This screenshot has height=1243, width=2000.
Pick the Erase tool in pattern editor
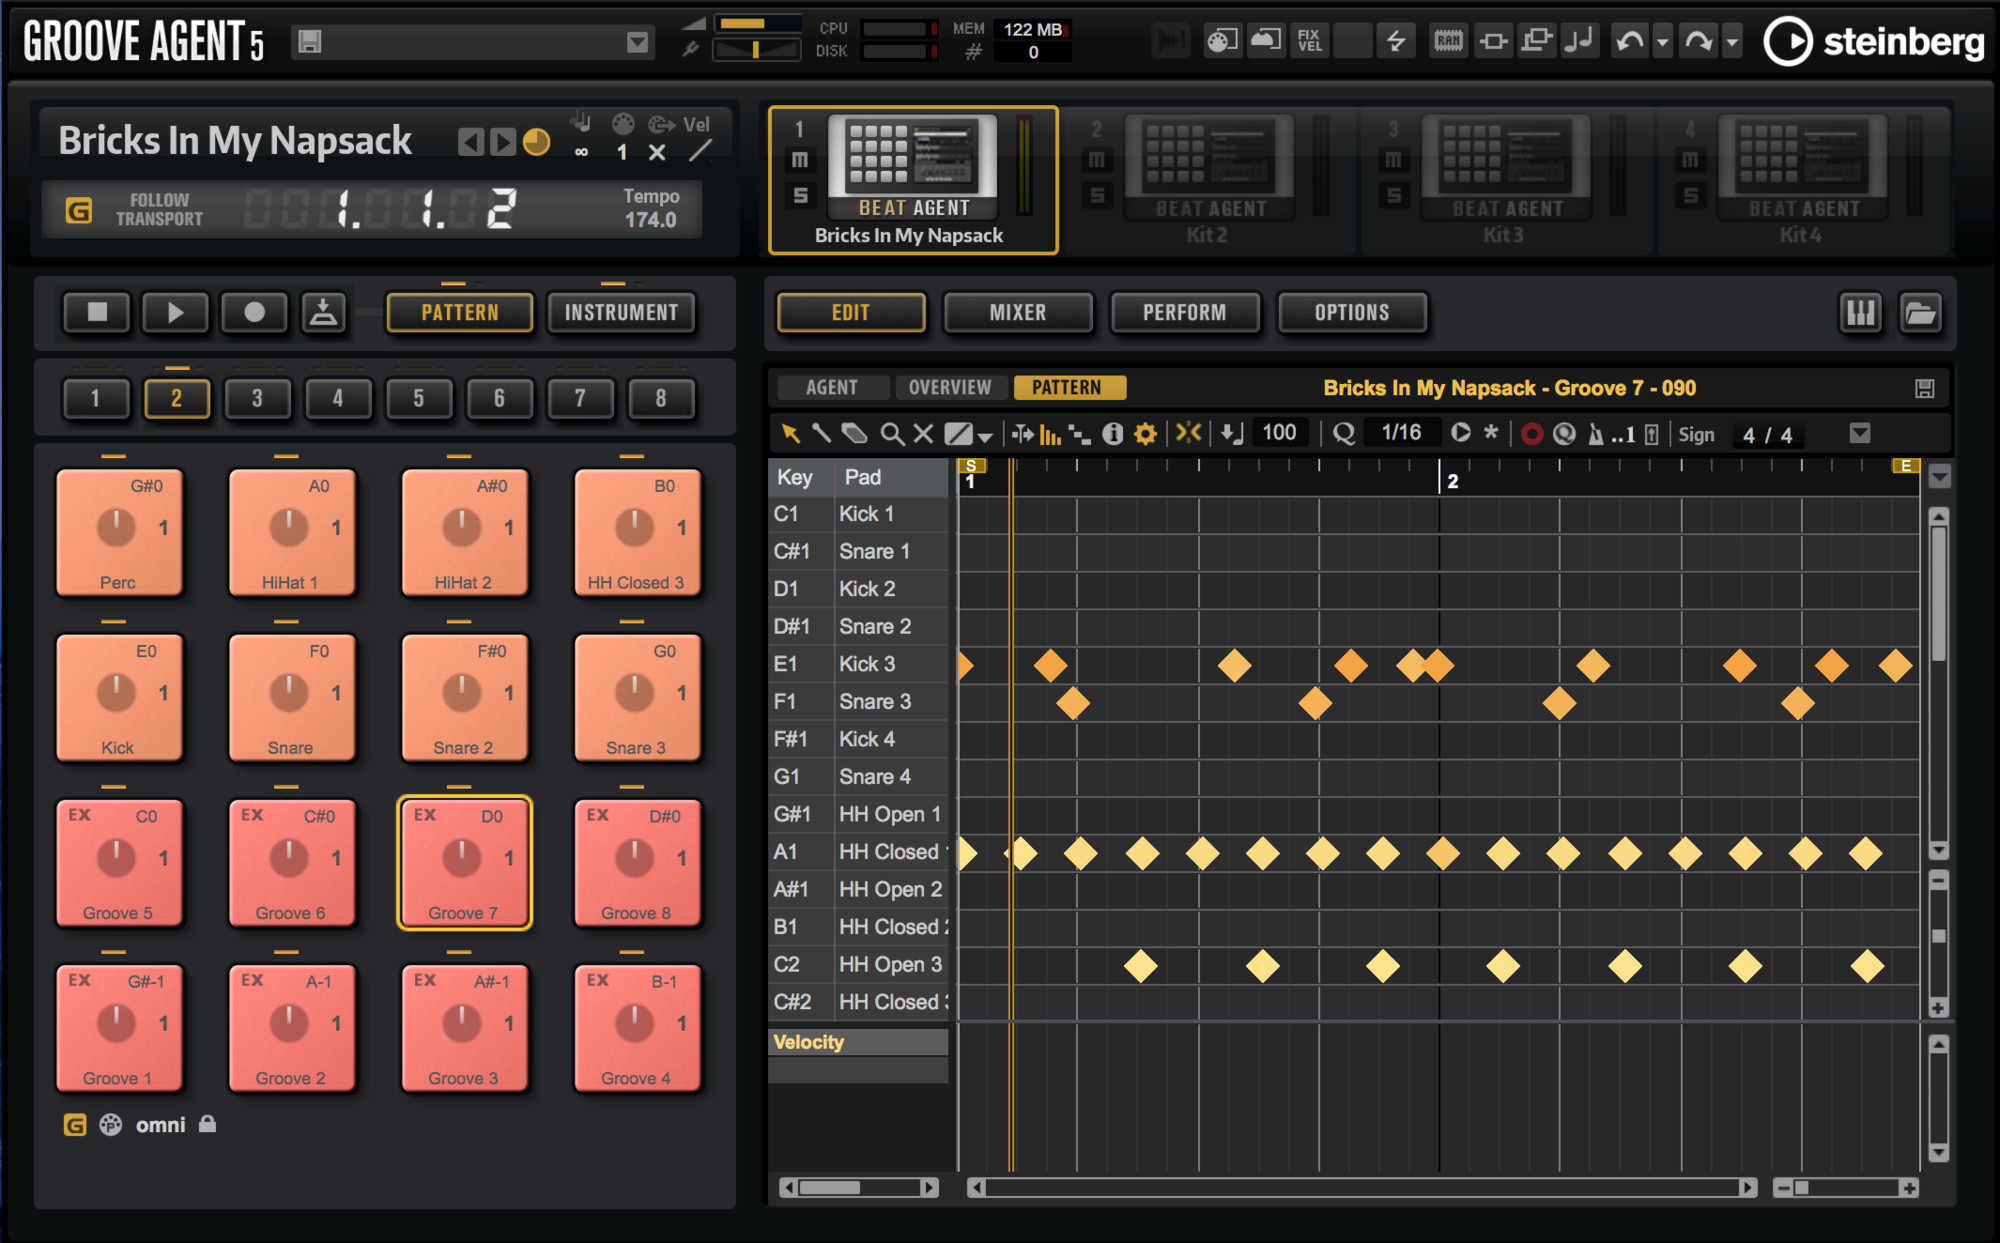point(854,433)
